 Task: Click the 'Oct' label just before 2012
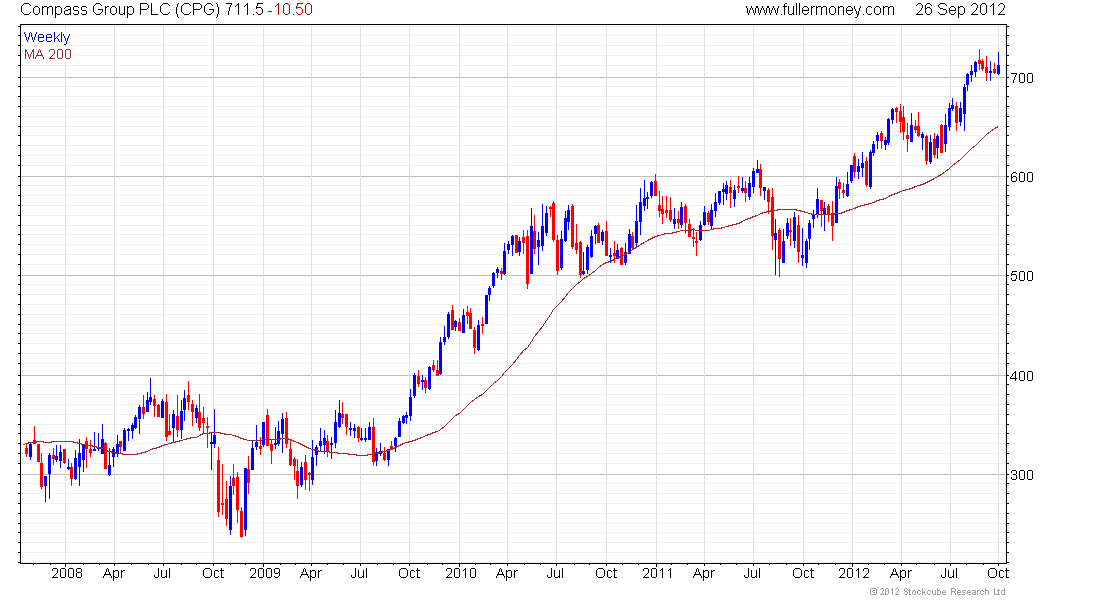(803, 573)
